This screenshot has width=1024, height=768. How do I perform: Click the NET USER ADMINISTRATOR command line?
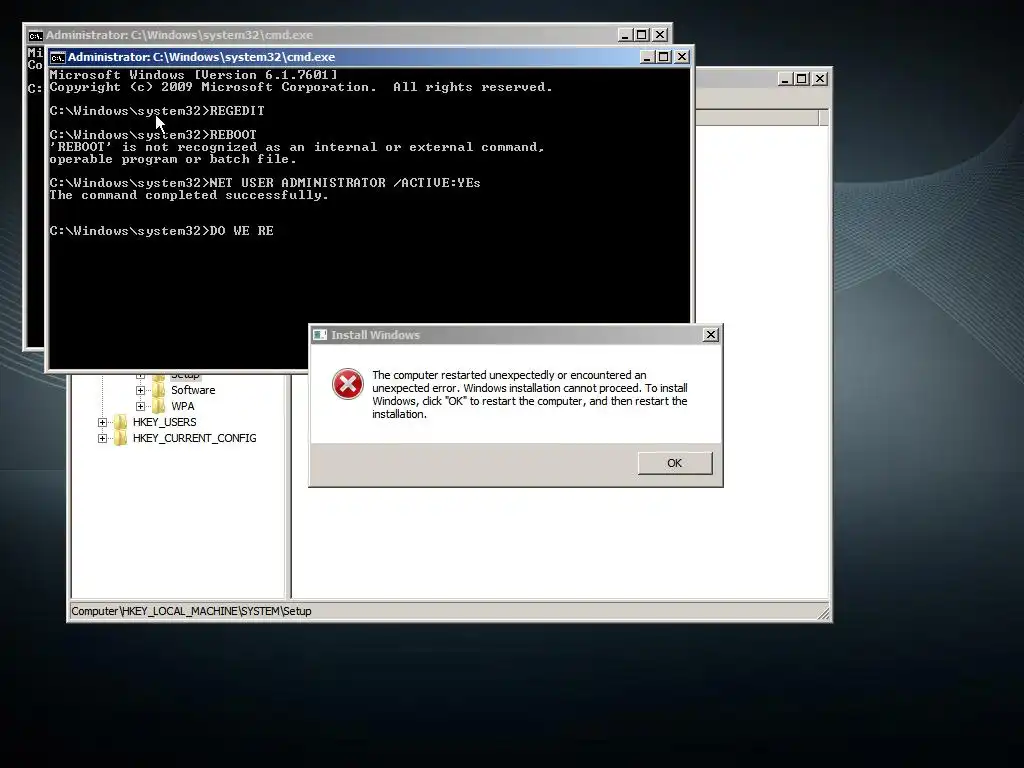click(x=265, y=183)
